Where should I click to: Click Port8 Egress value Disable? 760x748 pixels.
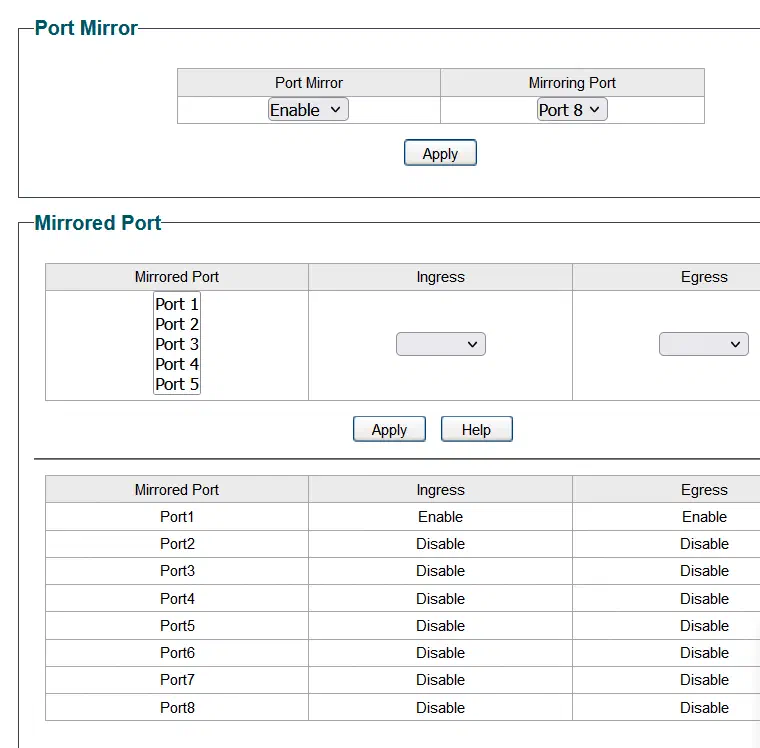pyautogui.click(x=704, y=708)
